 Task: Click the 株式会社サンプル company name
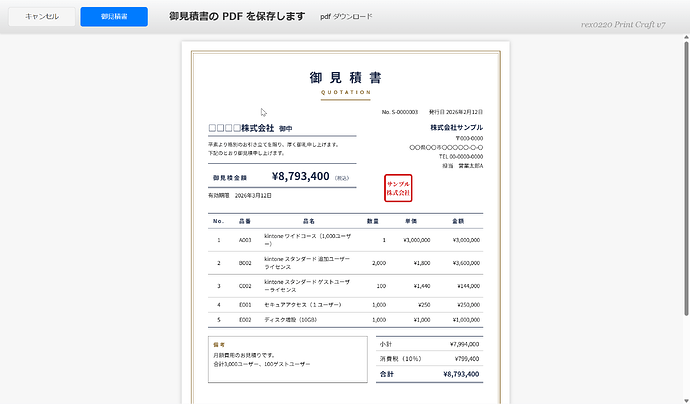pyautogui.click(x=456, y=128)
